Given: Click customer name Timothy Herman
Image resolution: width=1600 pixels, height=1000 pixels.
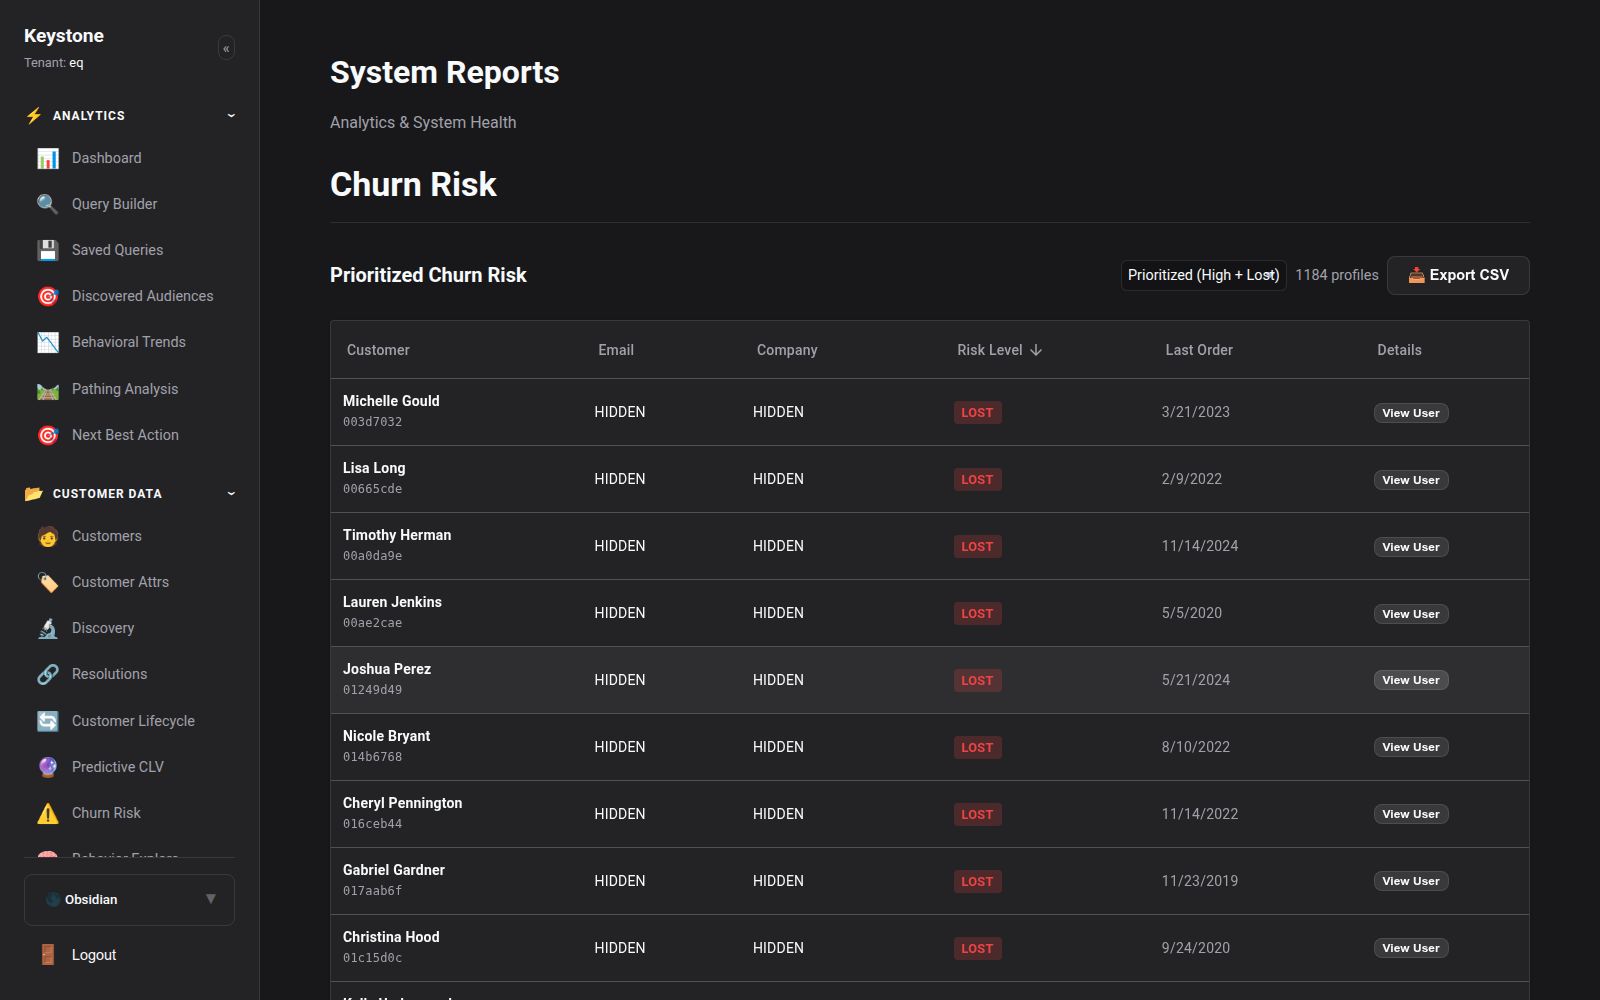Looking at the screenshot, I should pos(397,535).
